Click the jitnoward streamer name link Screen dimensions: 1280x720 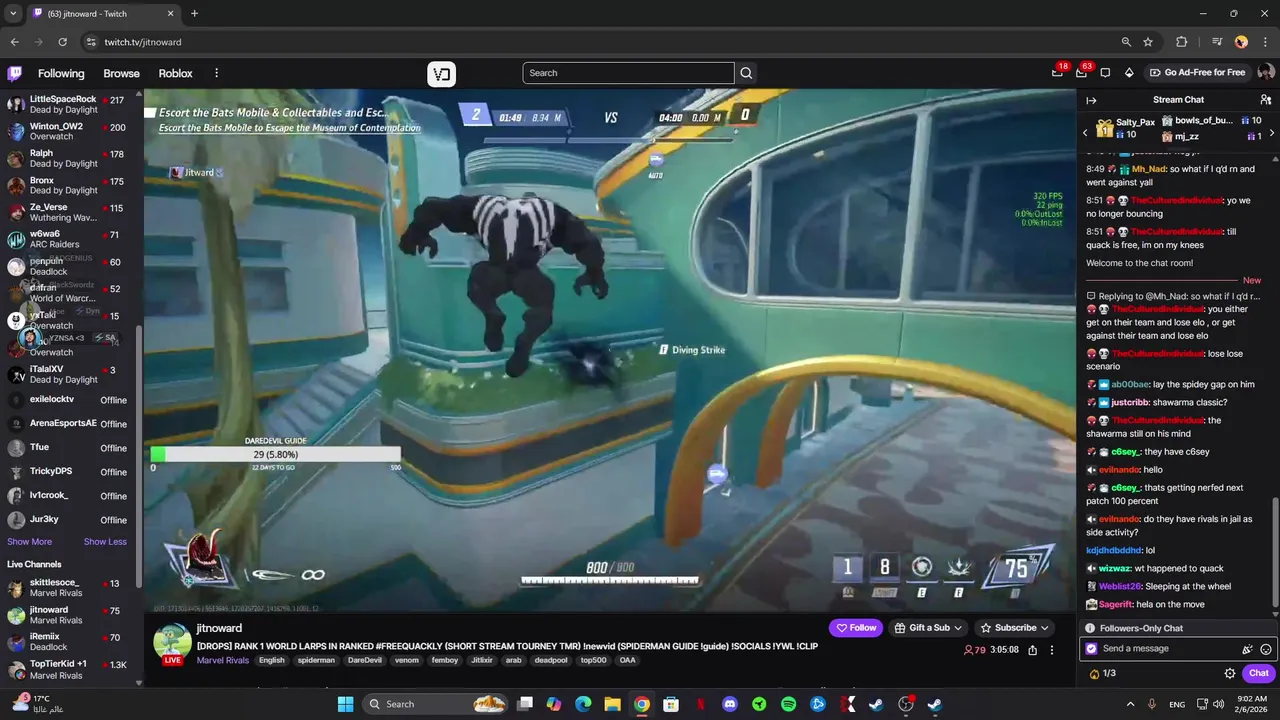(219, 628)
